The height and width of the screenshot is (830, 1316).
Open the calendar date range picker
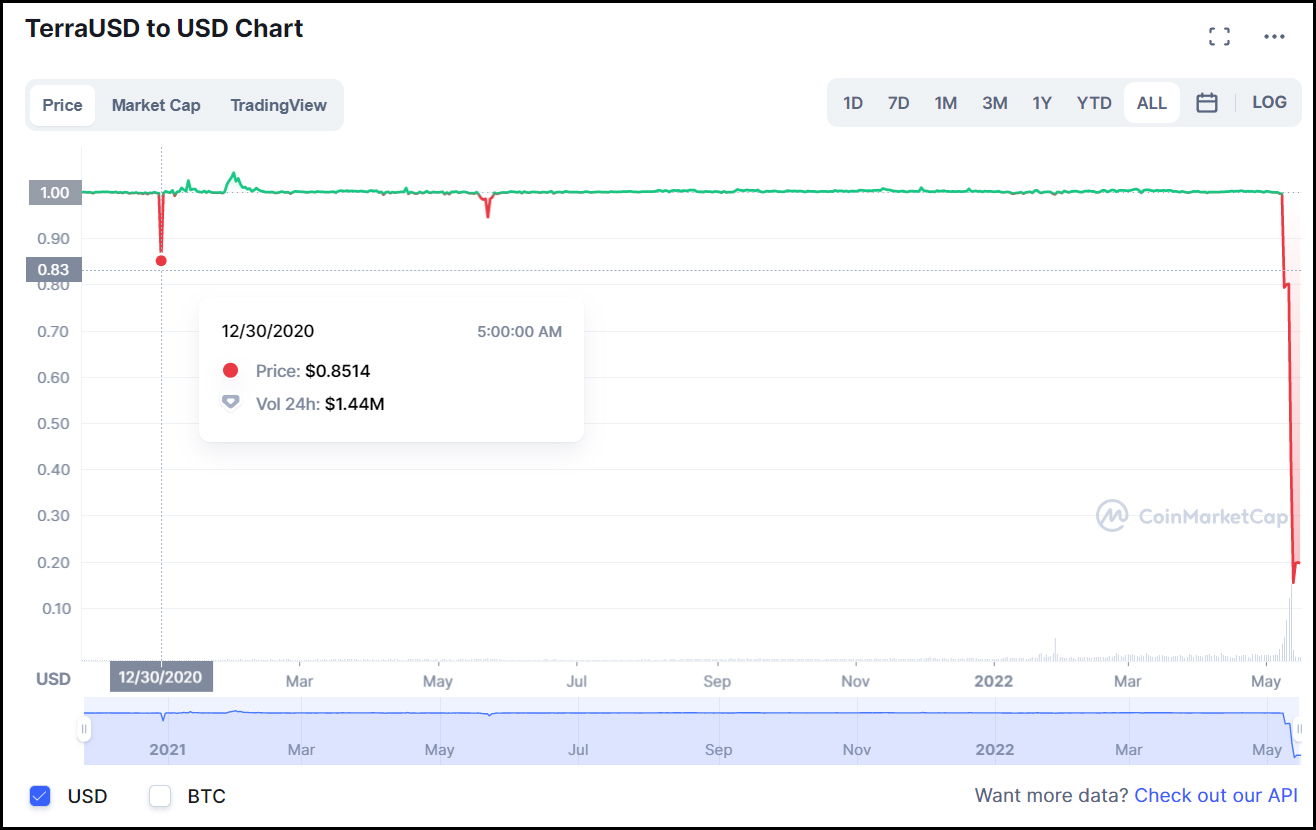1207,103
